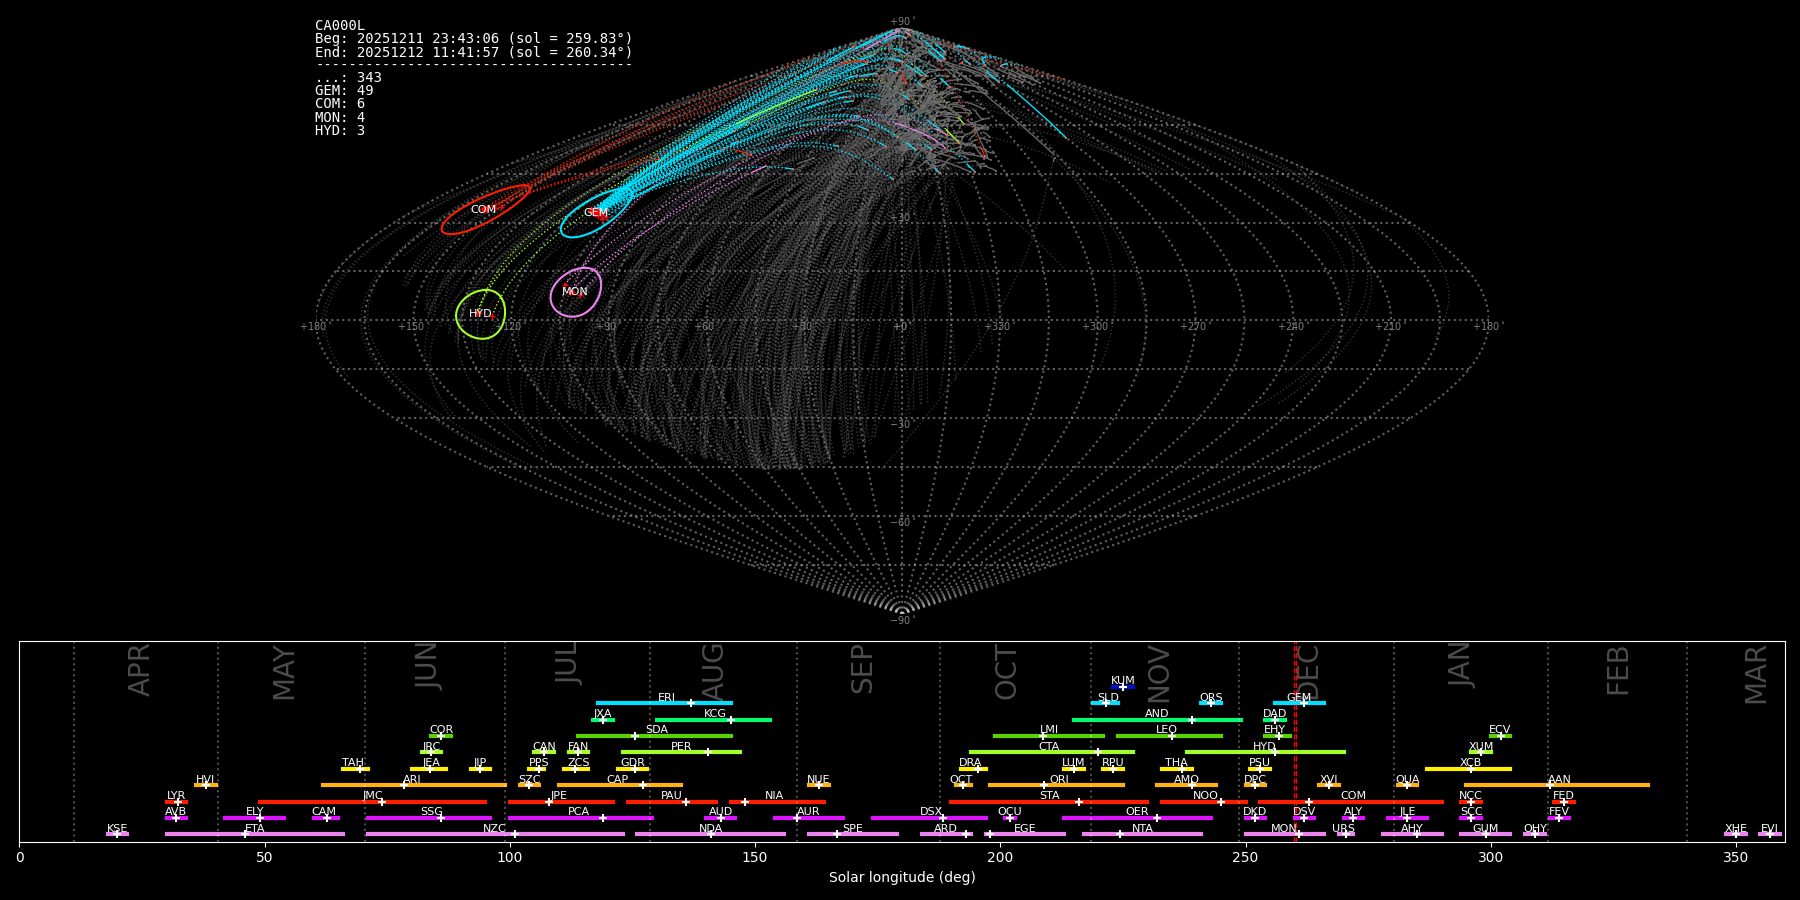This screenshot has height=900, width=1800.
Task: Click the "GEM: 49" count in the legend
Action: tap(344, 91)
